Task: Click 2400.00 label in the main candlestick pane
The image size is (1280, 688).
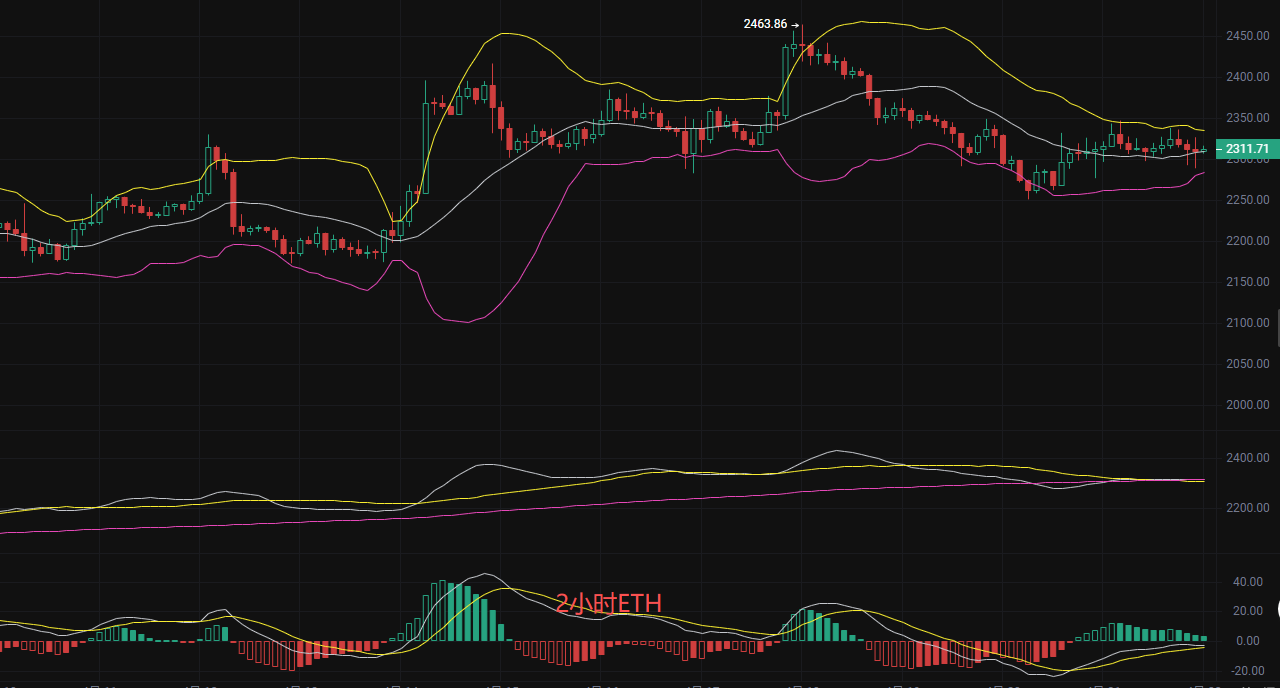Action: click(x=1247, y=77)
